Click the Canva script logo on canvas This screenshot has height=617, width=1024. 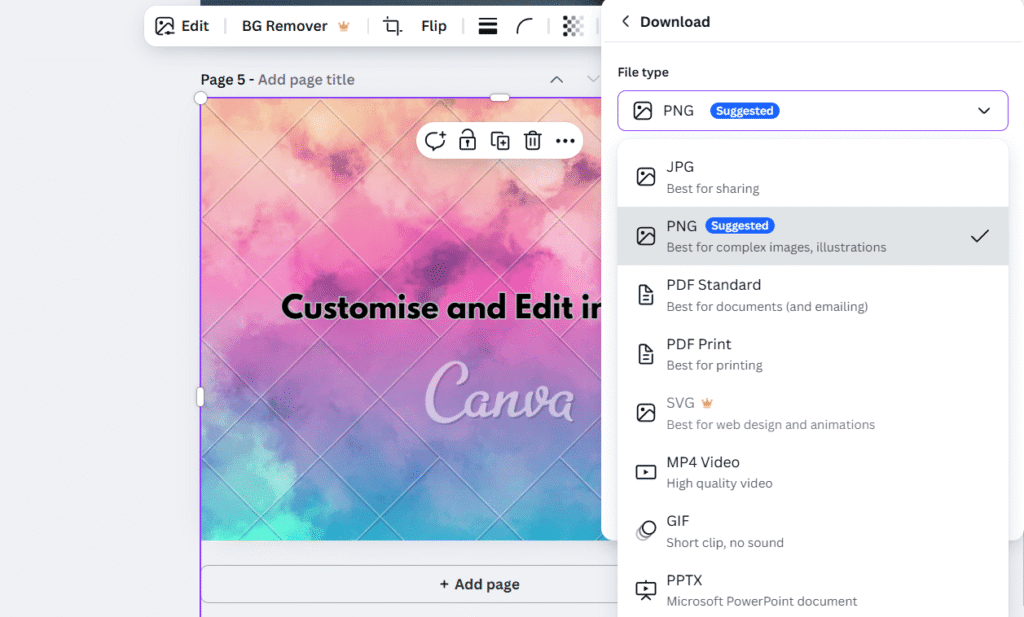click(x=500, y=392)
